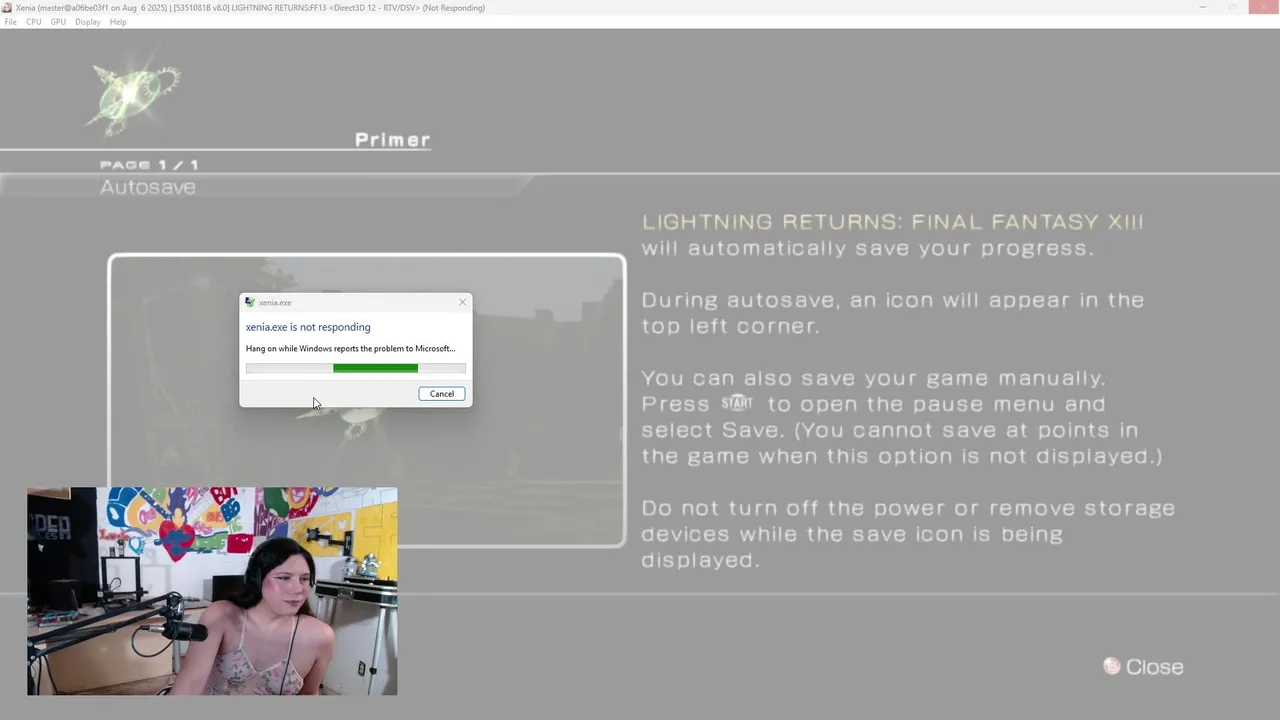Click the PAGE 1 / 1 indicator

click(x=149, y=165)
